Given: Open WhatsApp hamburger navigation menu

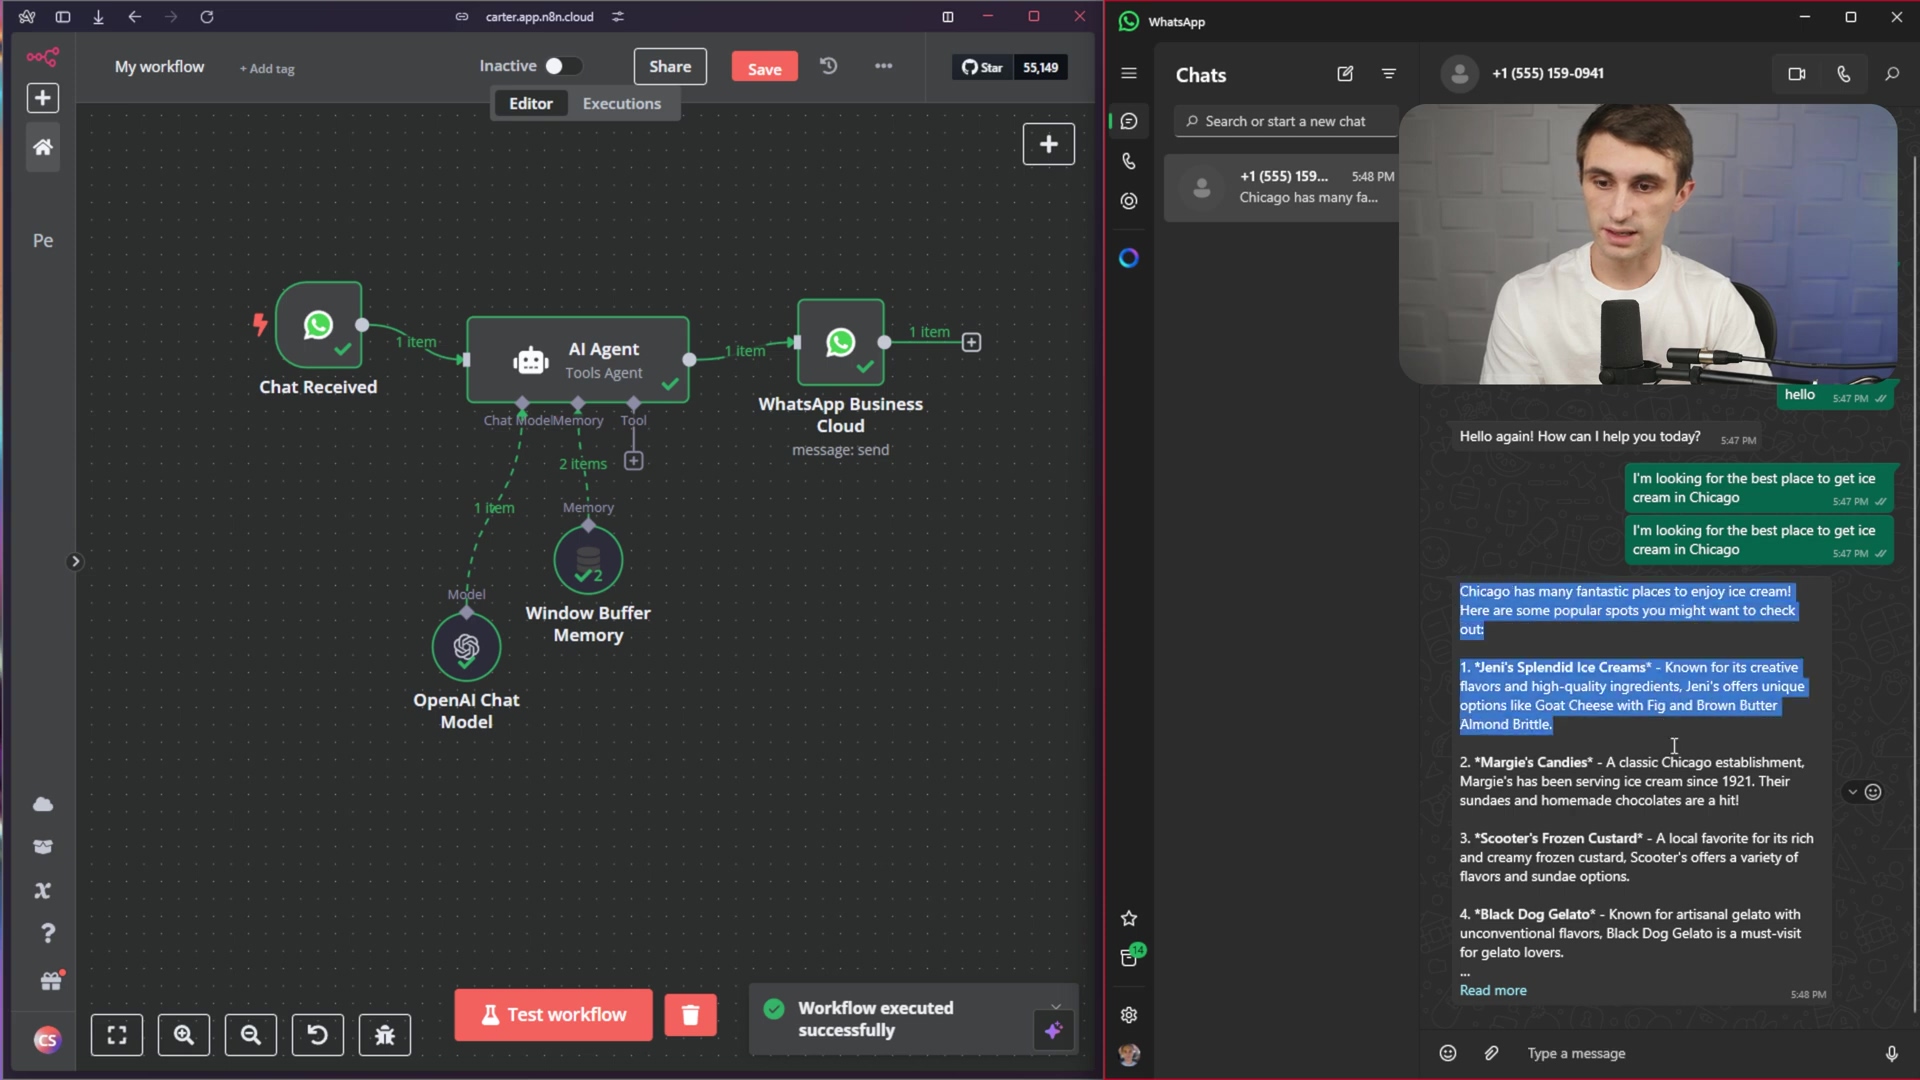Looking at the screenshot, I should [1129, 74].
